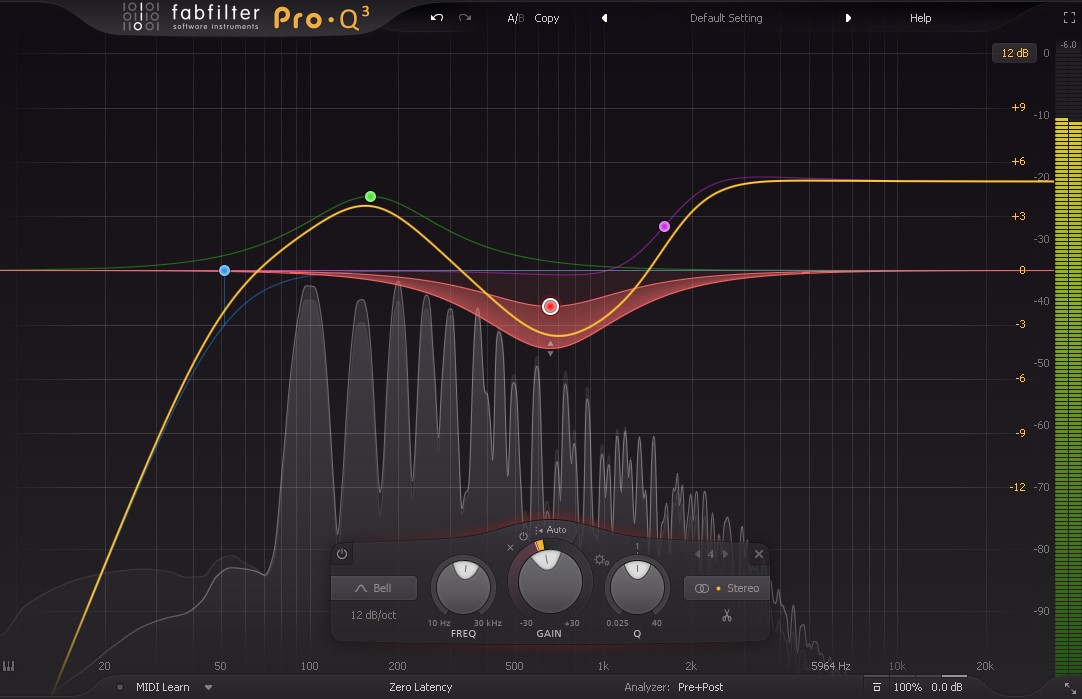Image resolution: width=1082 pixels, height=699 pixels.
Task: Load next preset with right arrow
Action: coord(848,19)
